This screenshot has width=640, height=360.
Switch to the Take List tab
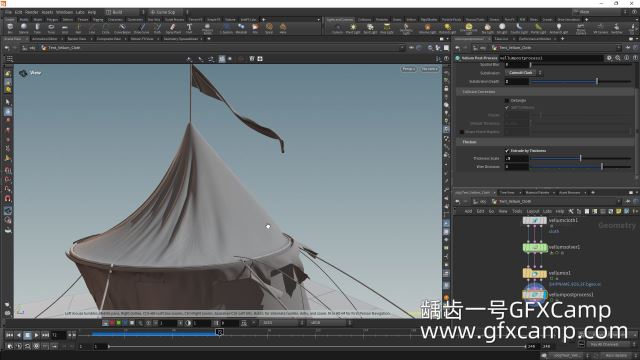[x=501, y=39]
